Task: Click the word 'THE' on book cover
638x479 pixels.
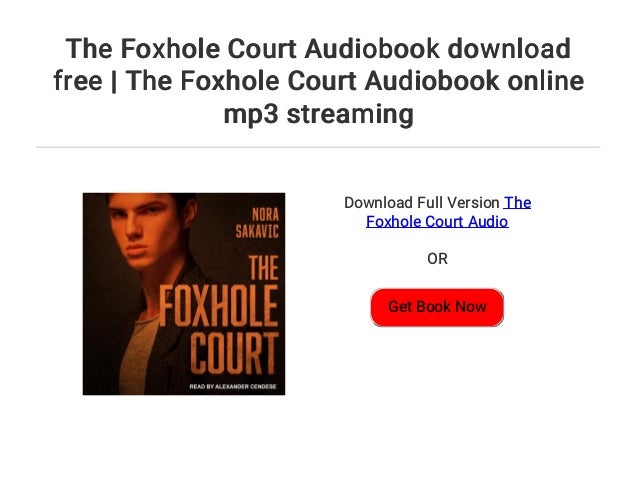Action: pos(264,268)
